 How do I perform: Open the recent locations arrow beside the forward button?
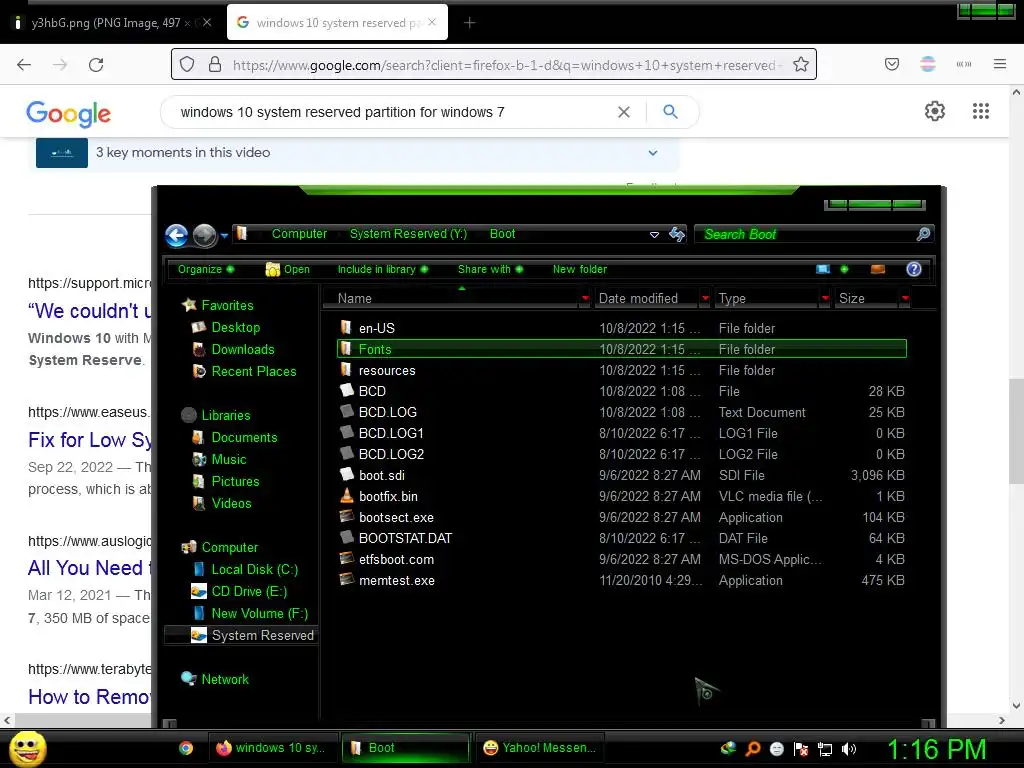coord(224,235)
